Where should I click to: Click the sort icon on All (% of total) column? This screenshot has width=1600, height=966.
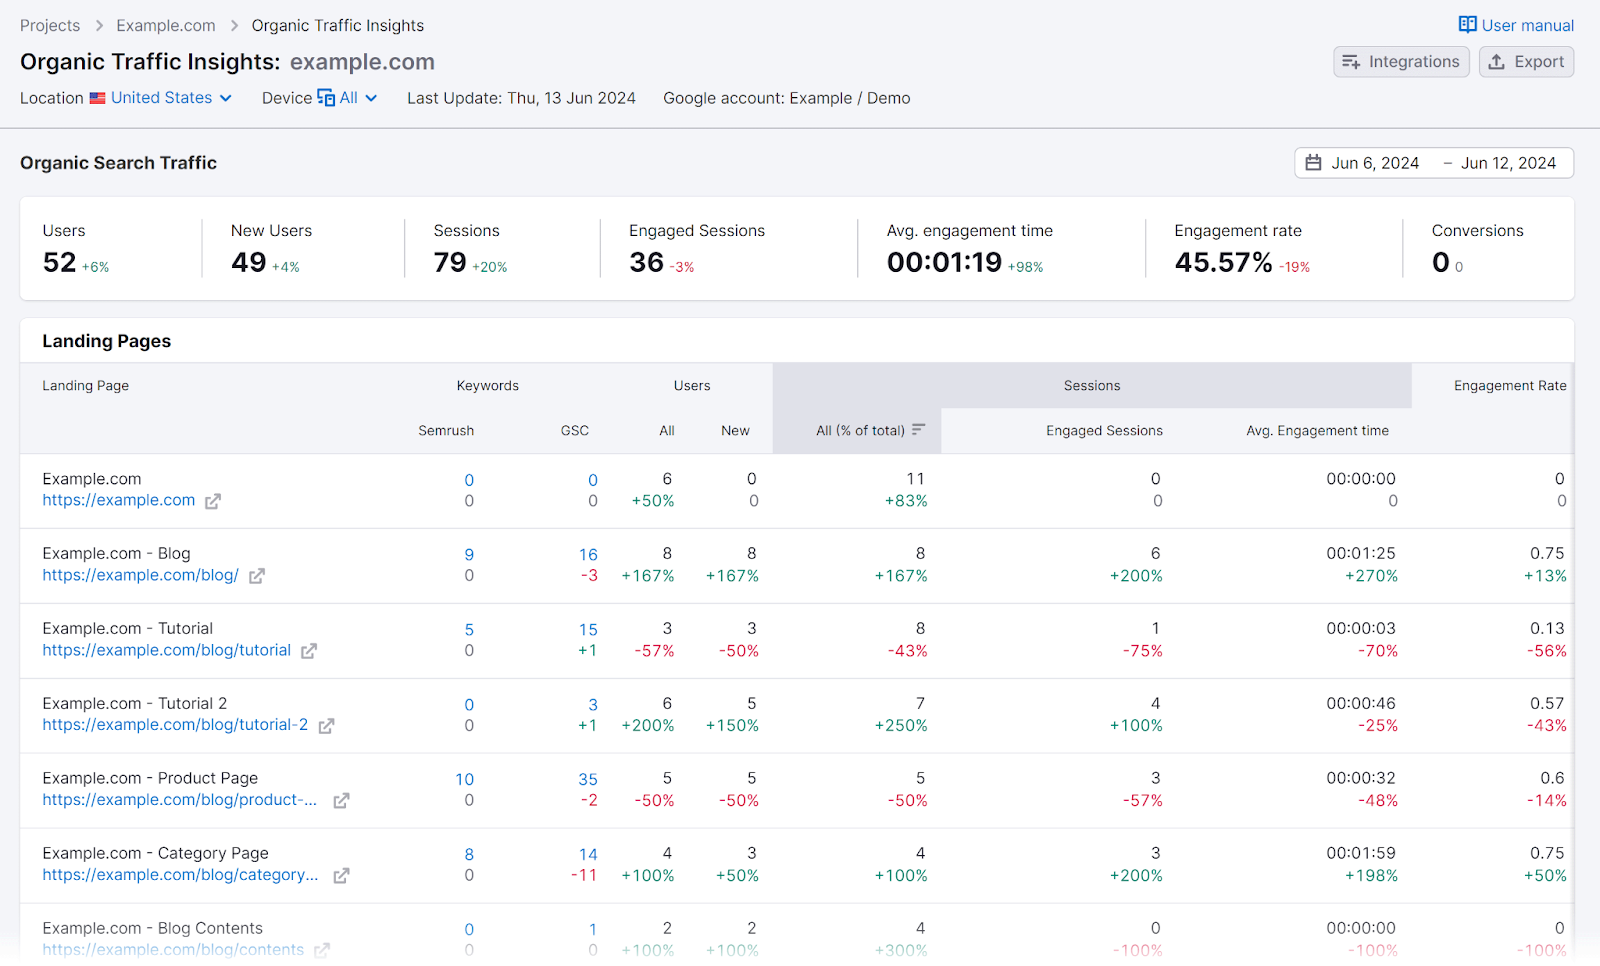click(x=918, y=430)
